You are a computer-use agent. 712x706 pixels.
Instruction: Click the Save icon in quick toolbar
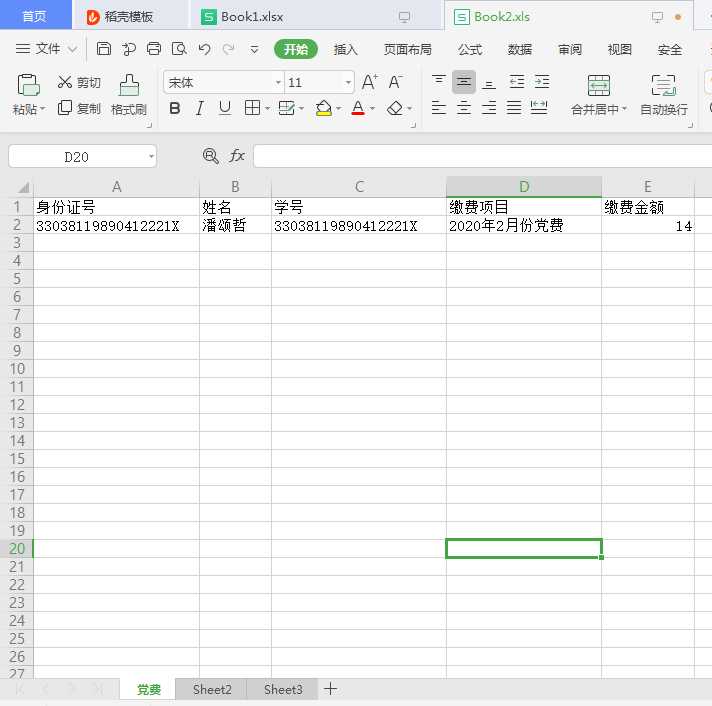pyautogui.click(x=104, y=49)
